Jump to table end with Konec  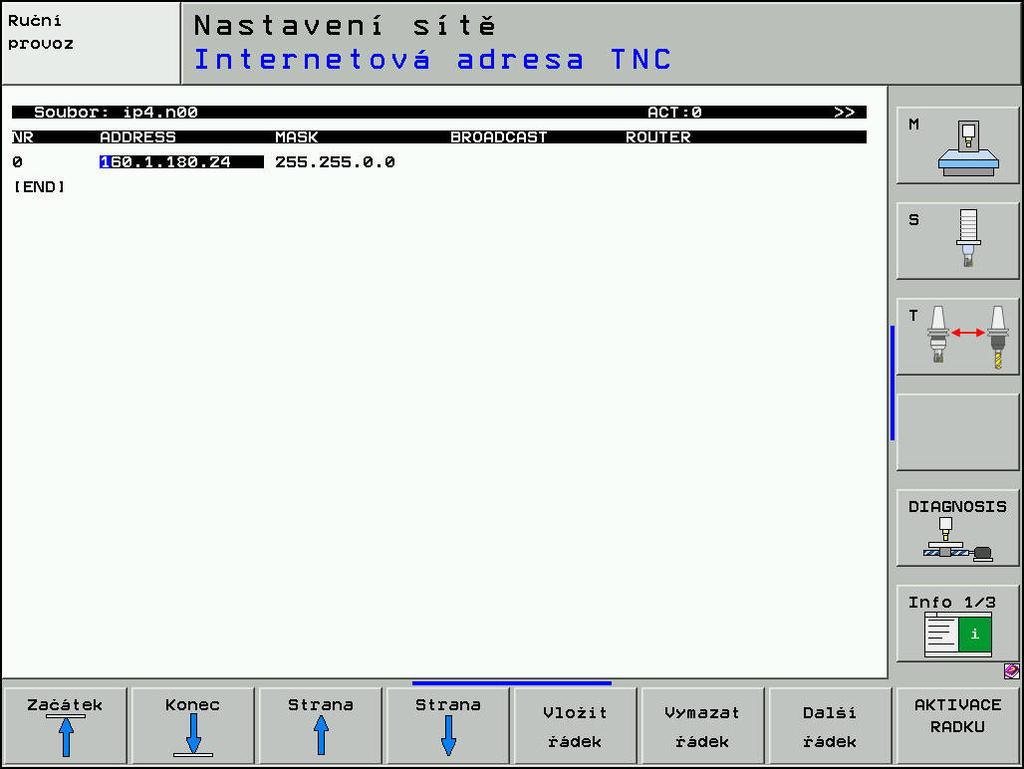[193, 725]
